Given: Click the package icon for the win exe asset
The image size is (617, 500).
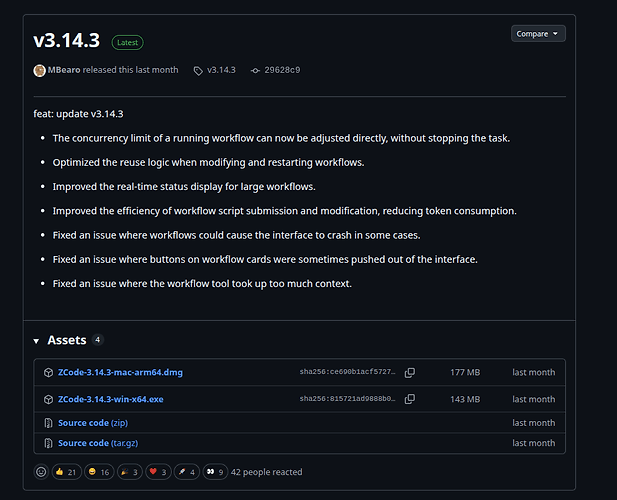Looking at the screenshot, I should tap(48, 400).
